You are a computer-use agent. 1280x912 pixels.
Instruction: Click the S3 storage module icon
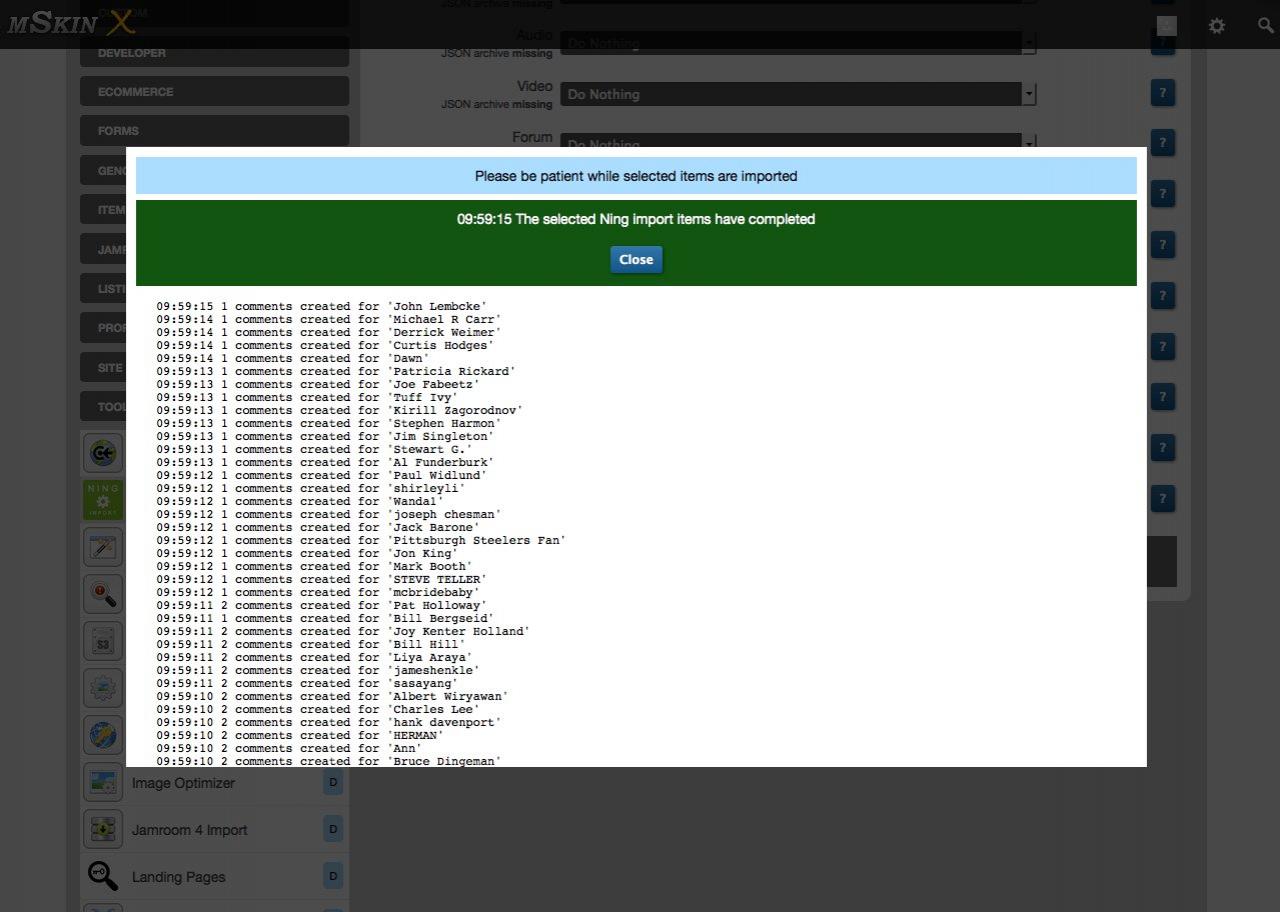pyautogui.click(x=103, y=642)
